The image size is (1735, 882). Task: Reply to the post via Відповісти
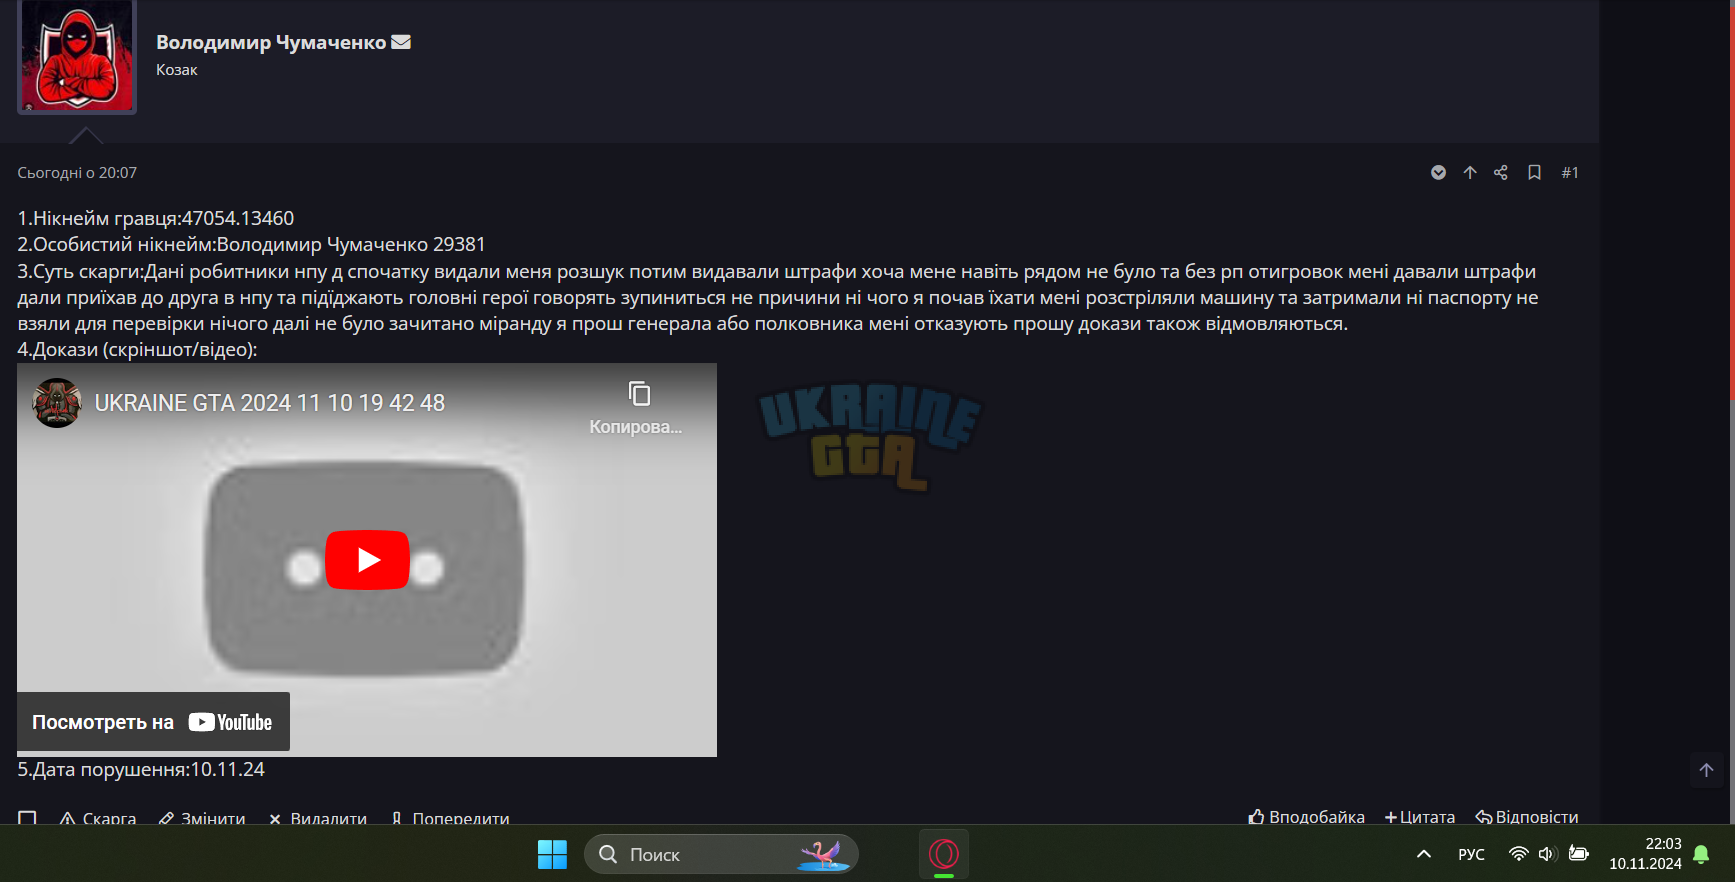(1527, 817)
